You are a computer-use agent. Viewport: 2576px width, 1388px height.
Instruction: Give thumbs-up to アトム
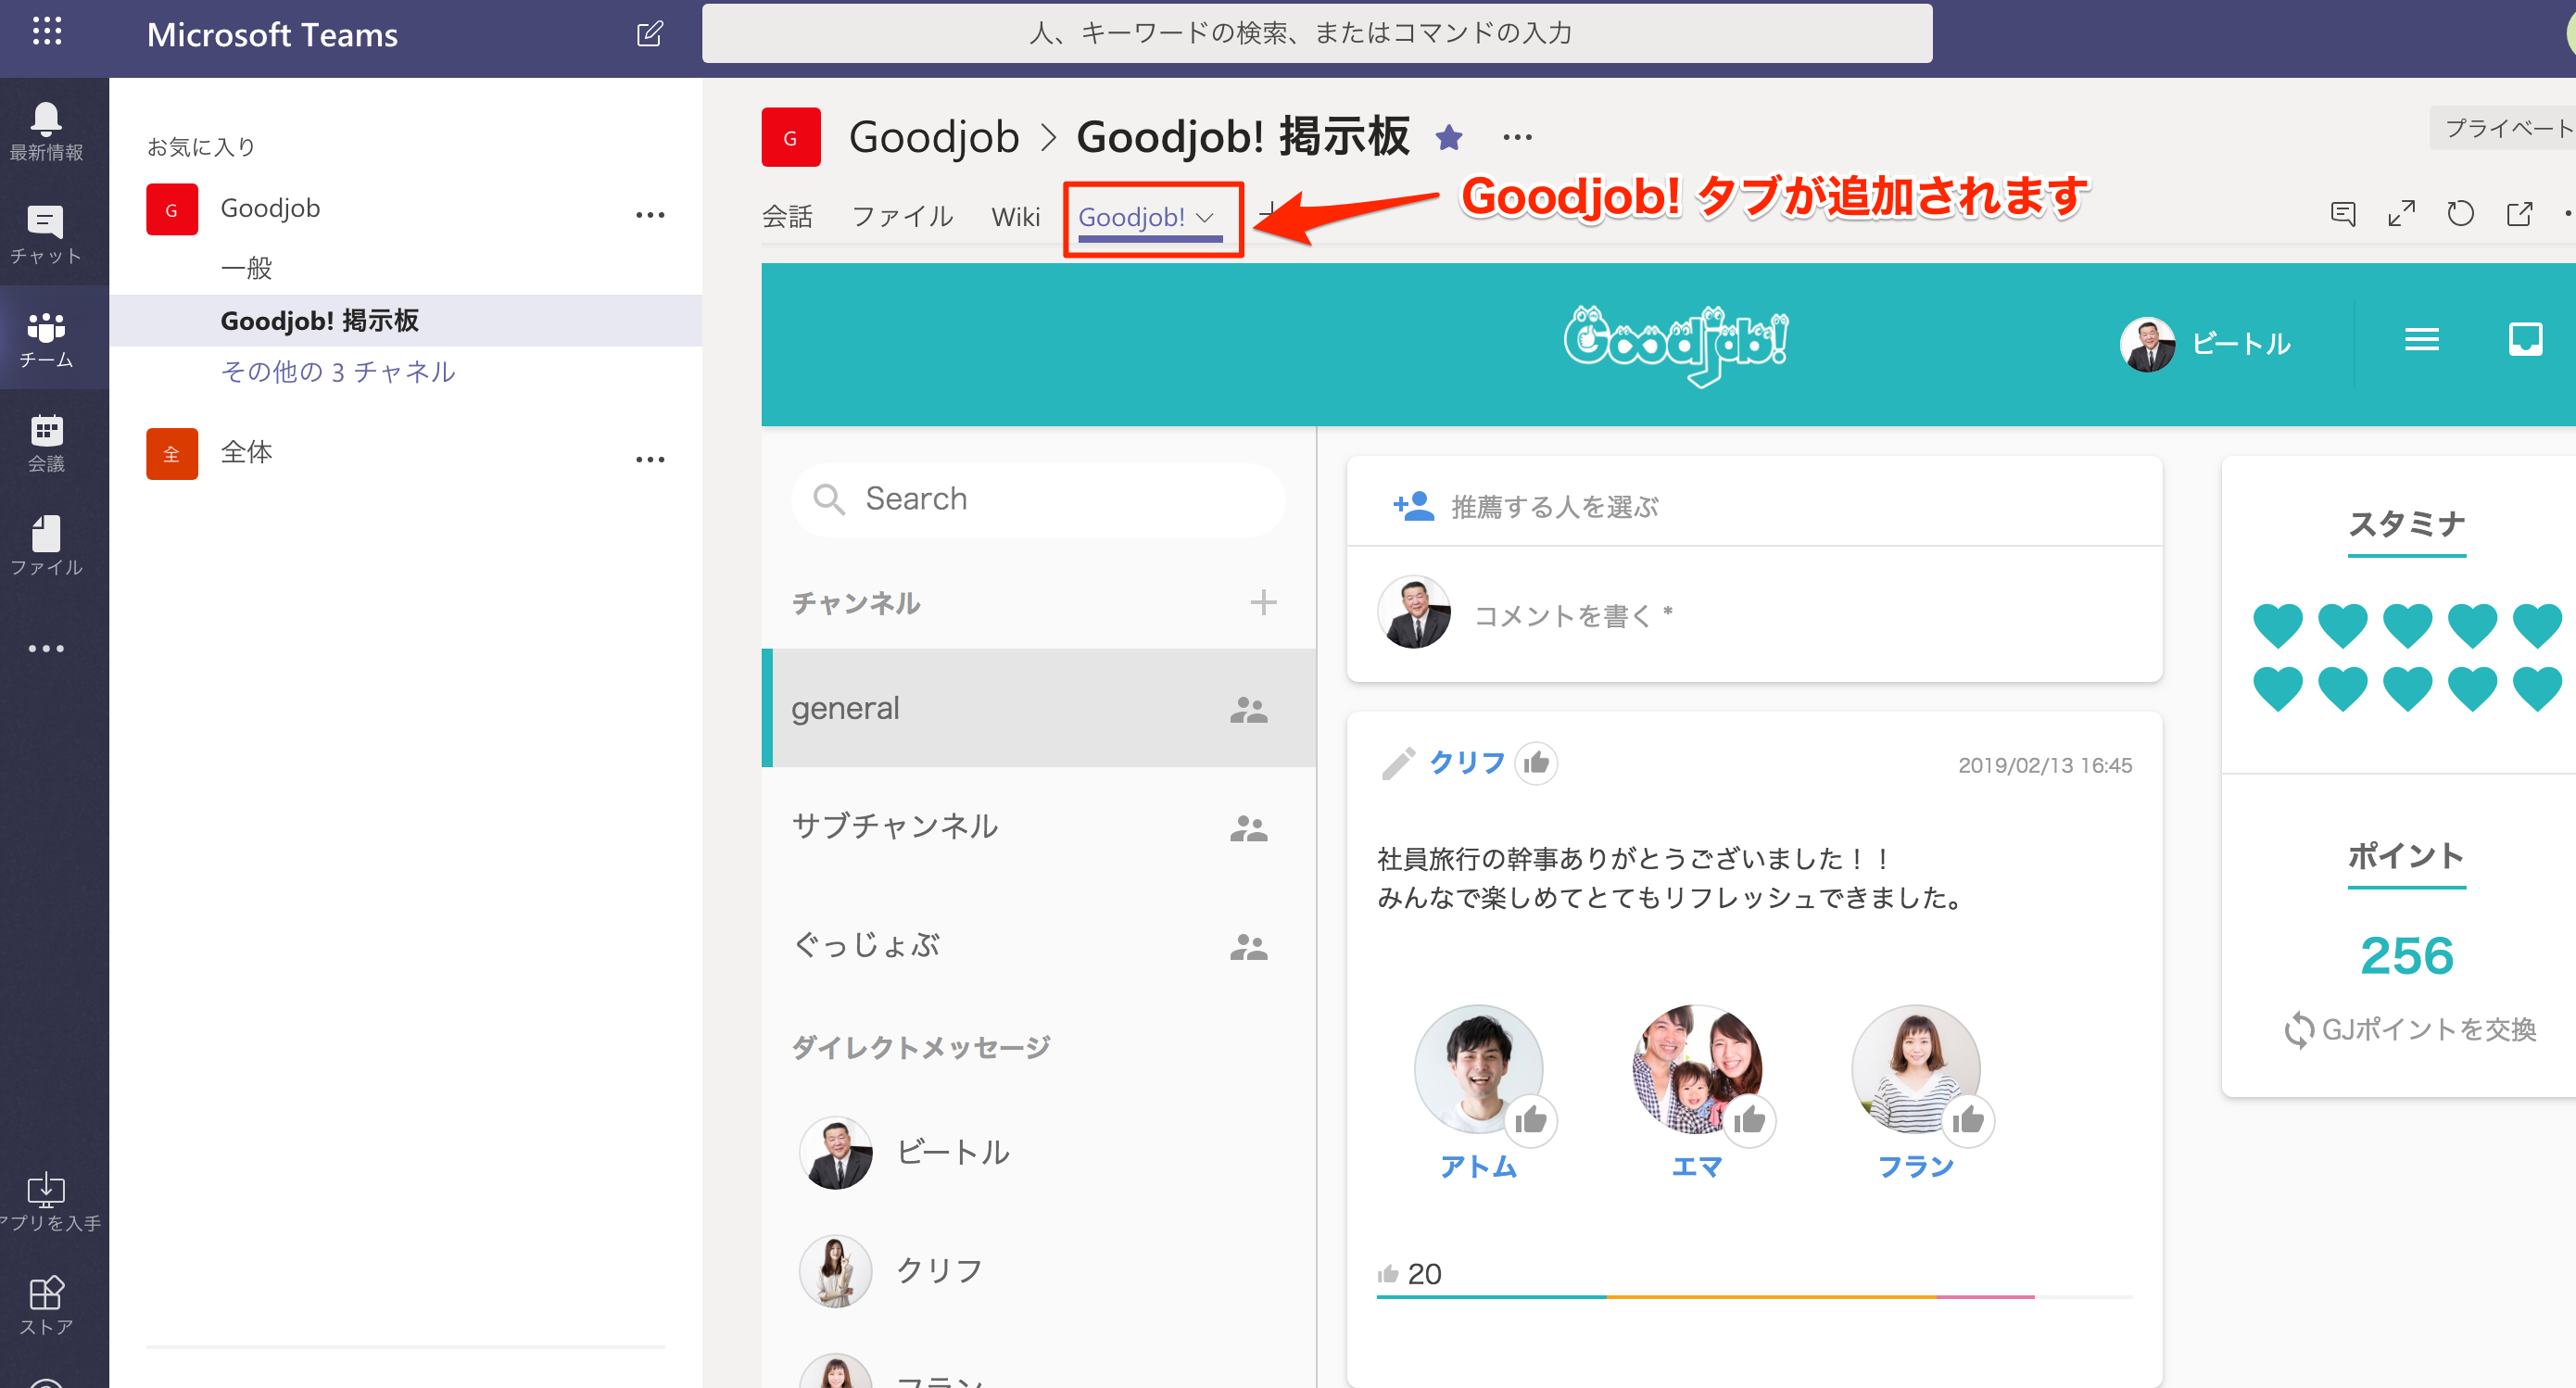pyautogui.click(x=1530, y=1120)
